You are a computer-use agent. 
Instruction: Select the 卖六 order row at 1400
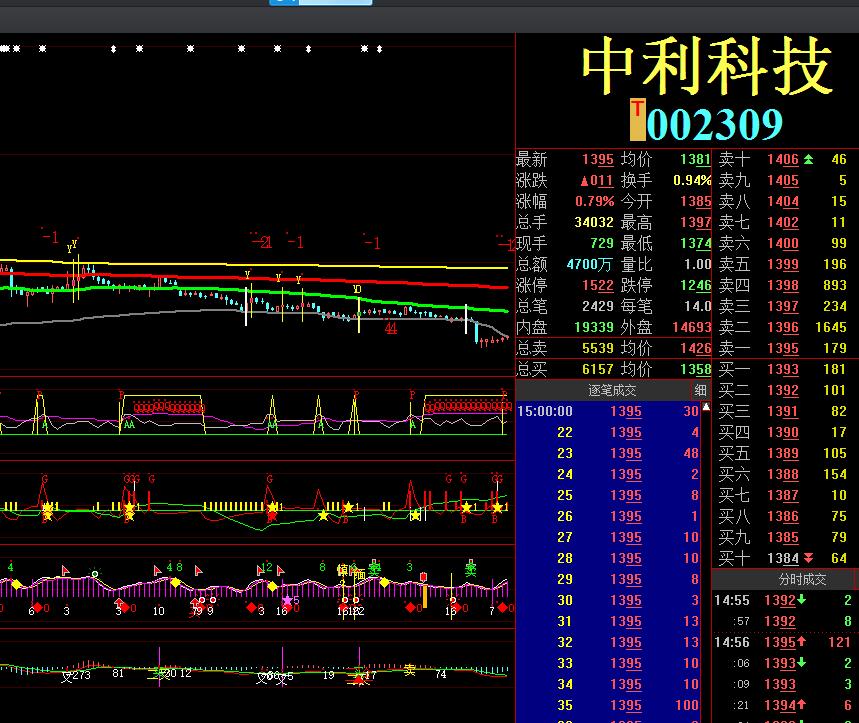click(x=784, y=243)
